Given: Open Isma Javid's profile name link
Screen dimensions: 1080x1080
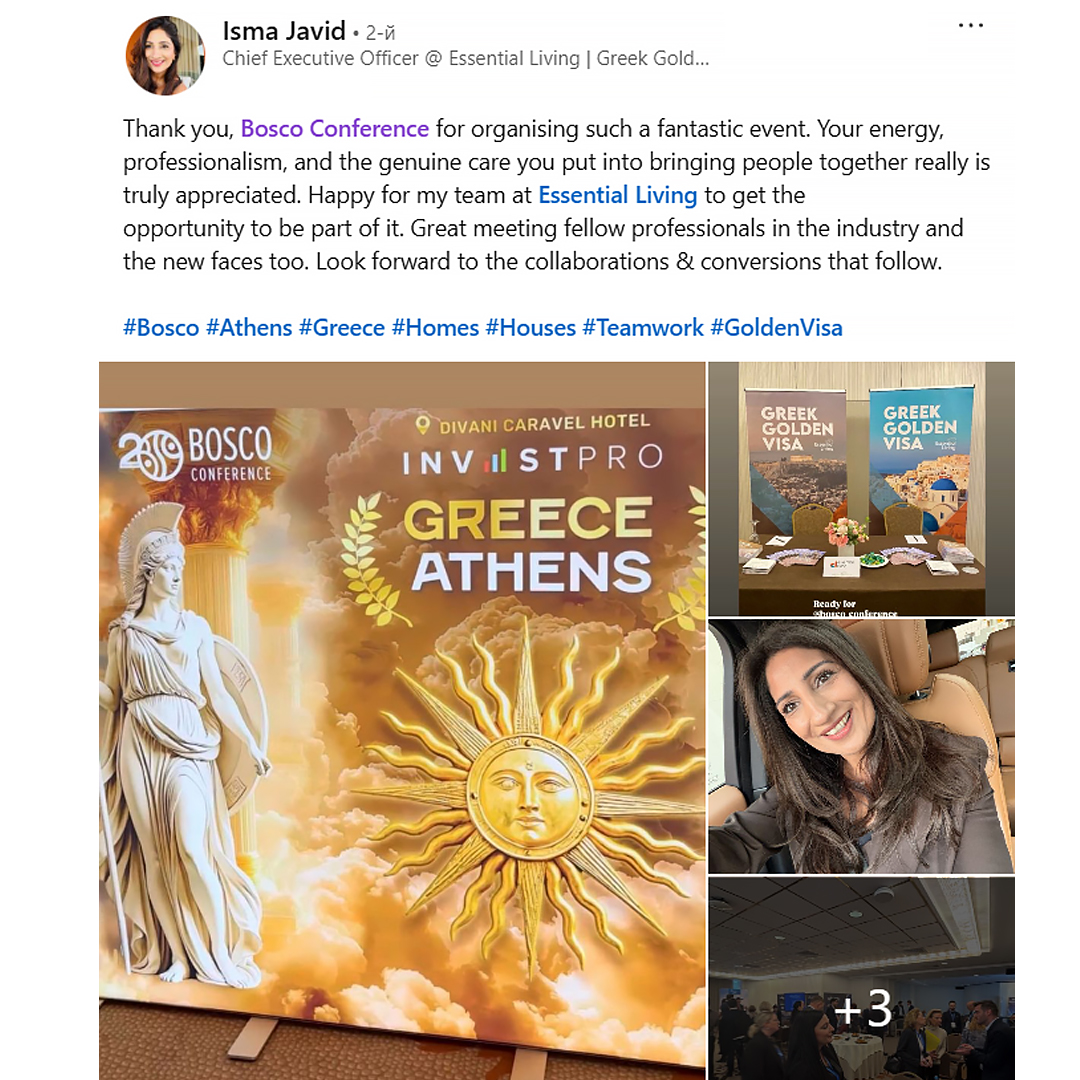Looking at the screenshot, I should click(x=284, y=31).
